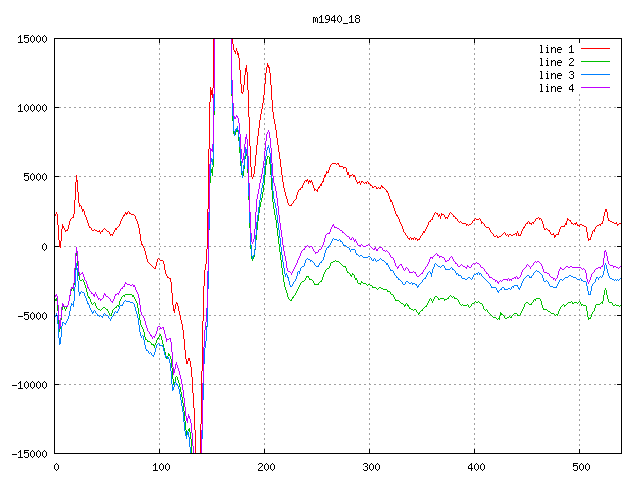Select the 'line 3' legend label
This screenshot has height=480, width=640.
coord(556,76)
